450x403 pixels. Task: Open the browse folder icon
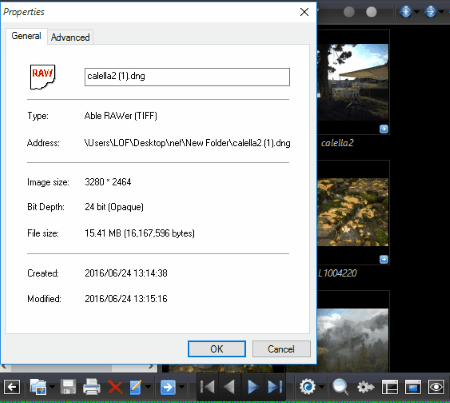coord(37,387)
